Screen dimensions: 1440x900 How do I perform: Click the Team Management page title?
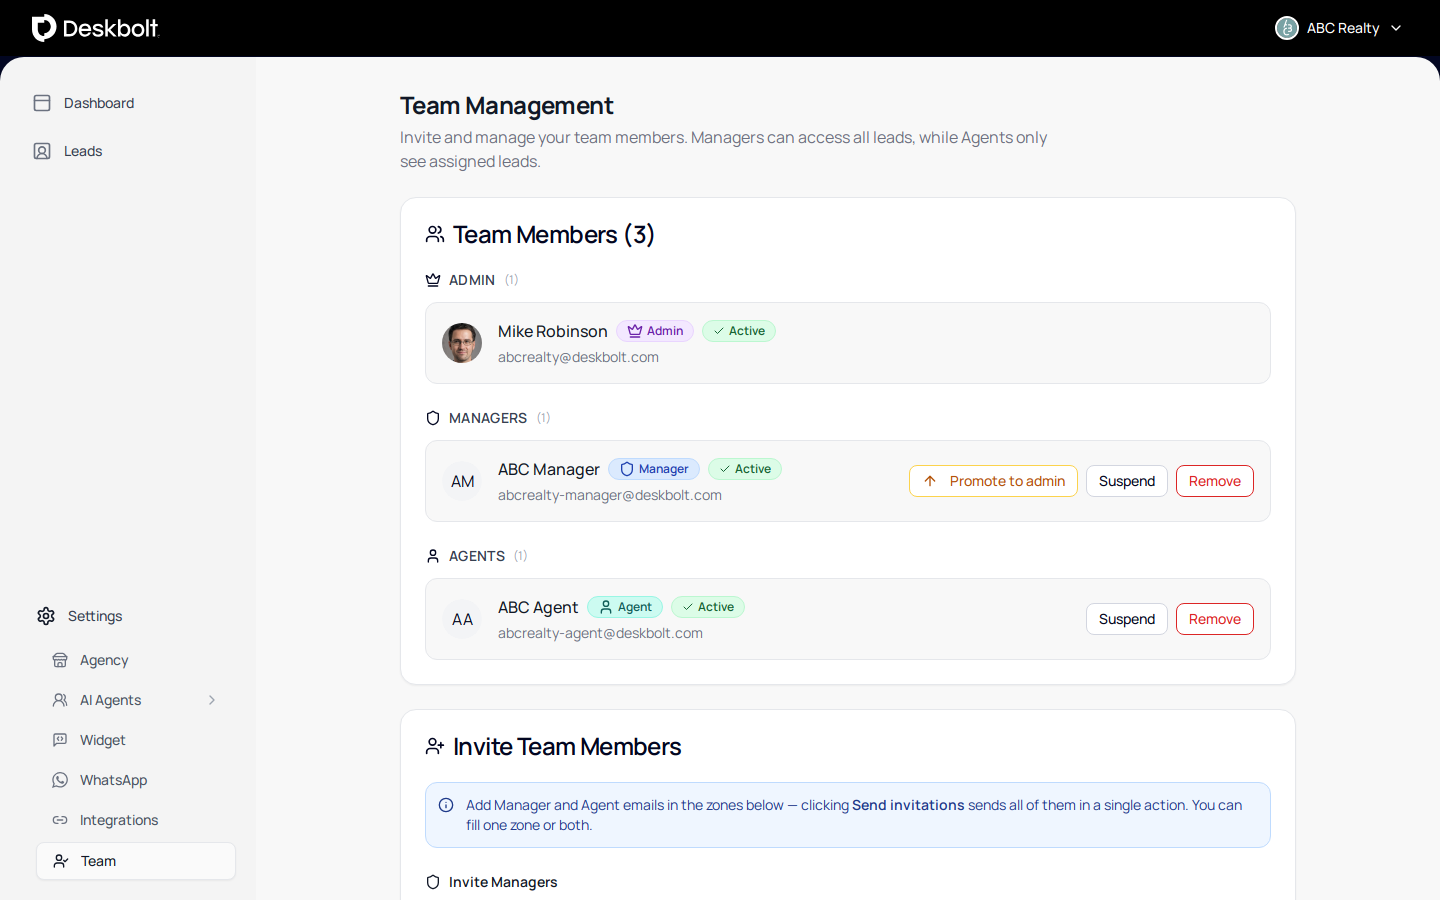(x=507, y=105)
